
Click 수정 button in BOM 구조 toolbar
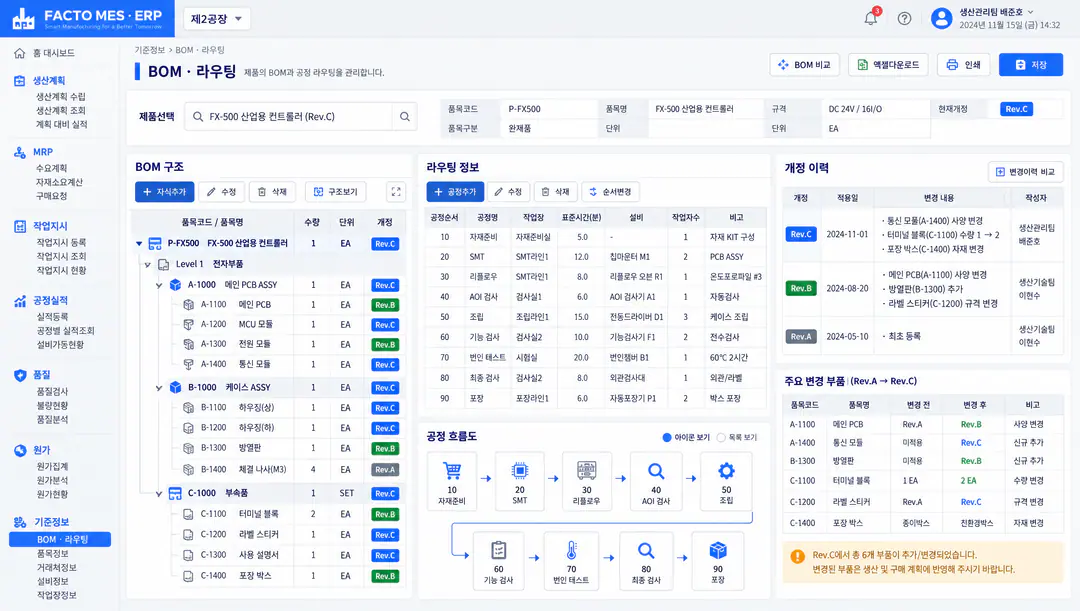click(221, 191)
